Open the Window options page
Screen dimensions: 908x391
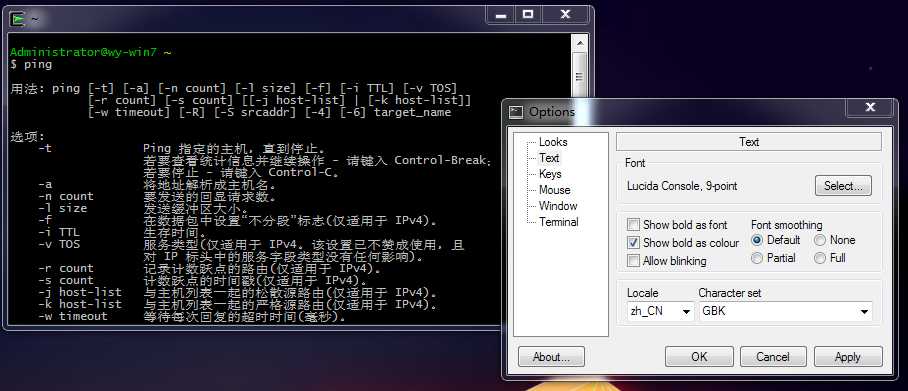[x=558, y=206]
